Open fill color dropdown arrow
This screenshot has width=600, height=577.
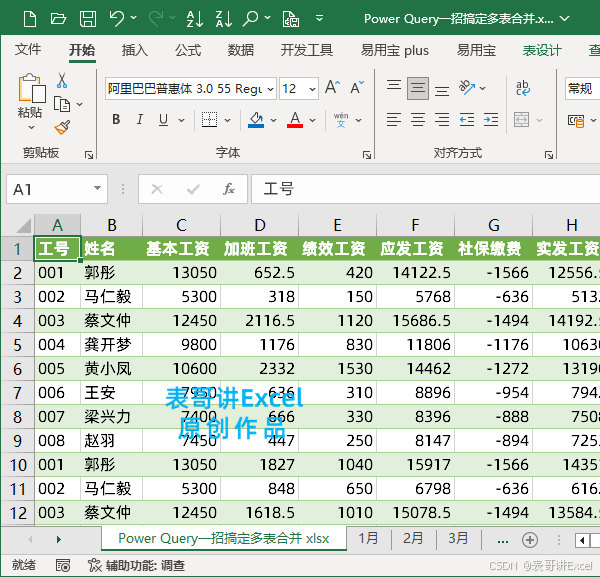273,121
